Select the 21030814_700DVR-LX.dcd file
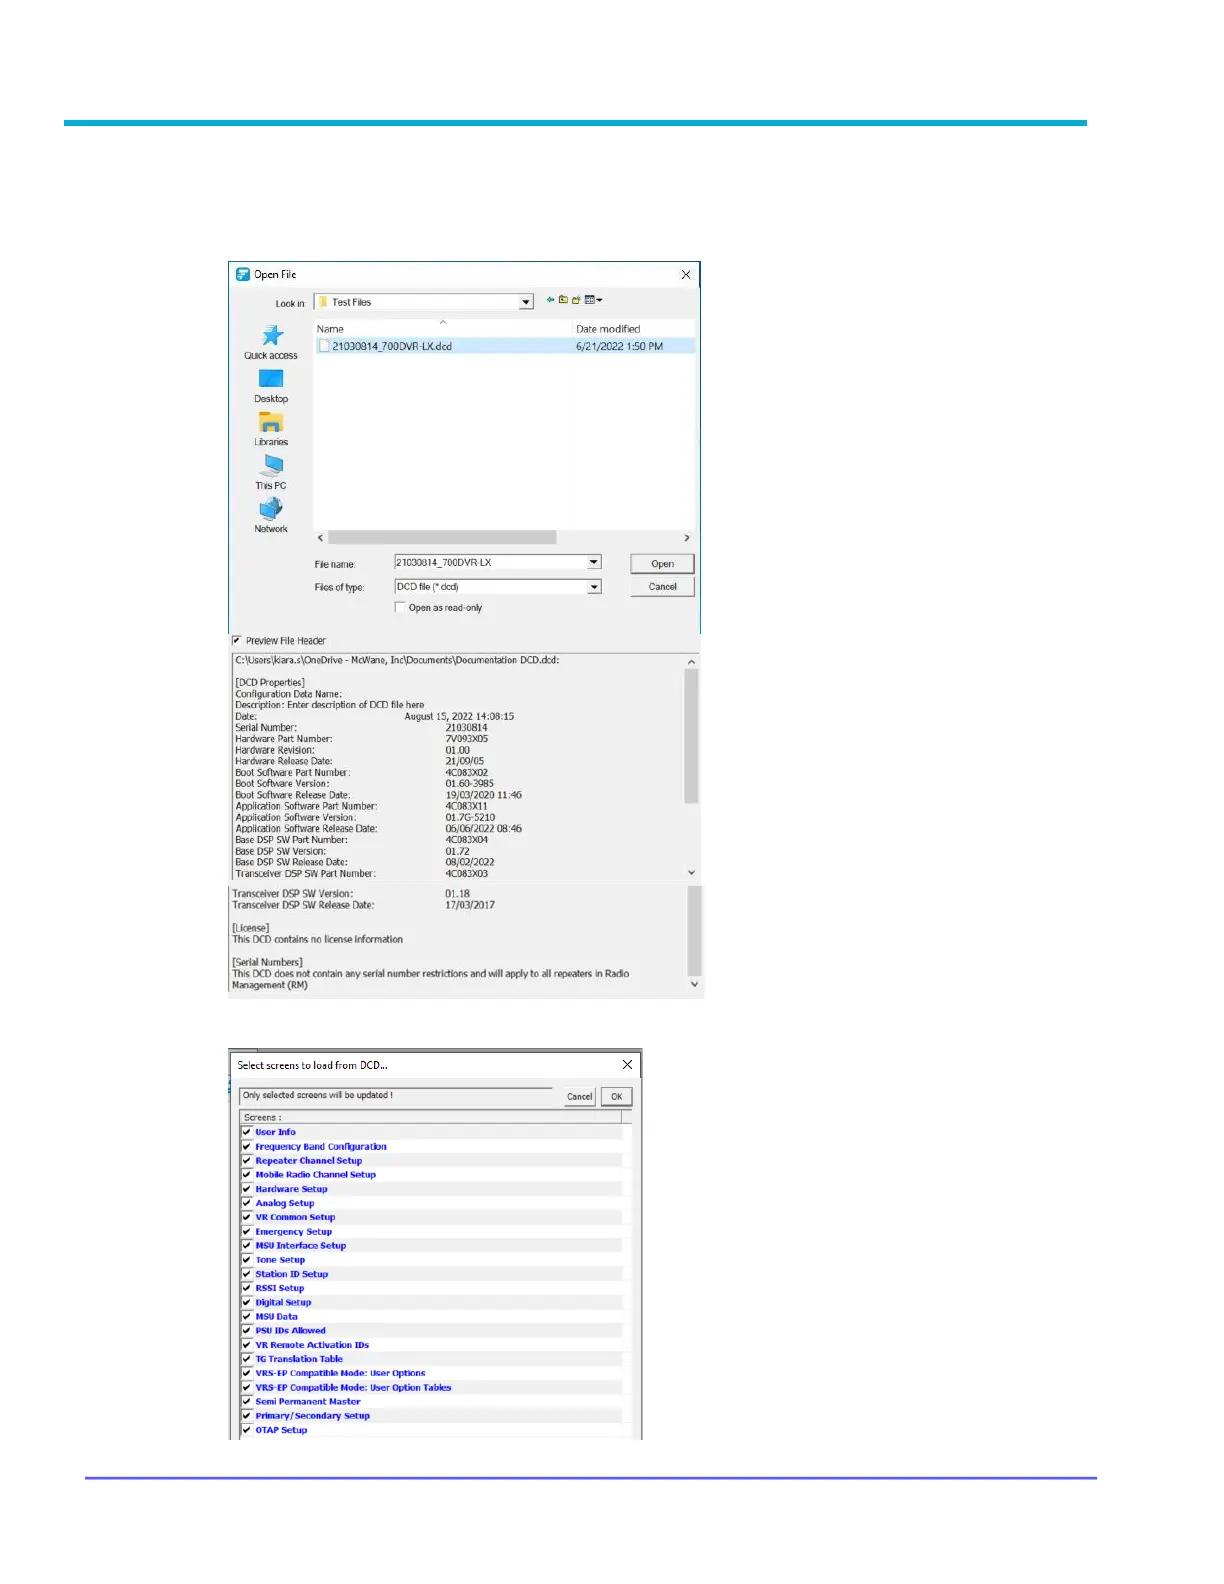The width and height of the screenshot is (1224, 1584). click(391, 346)
